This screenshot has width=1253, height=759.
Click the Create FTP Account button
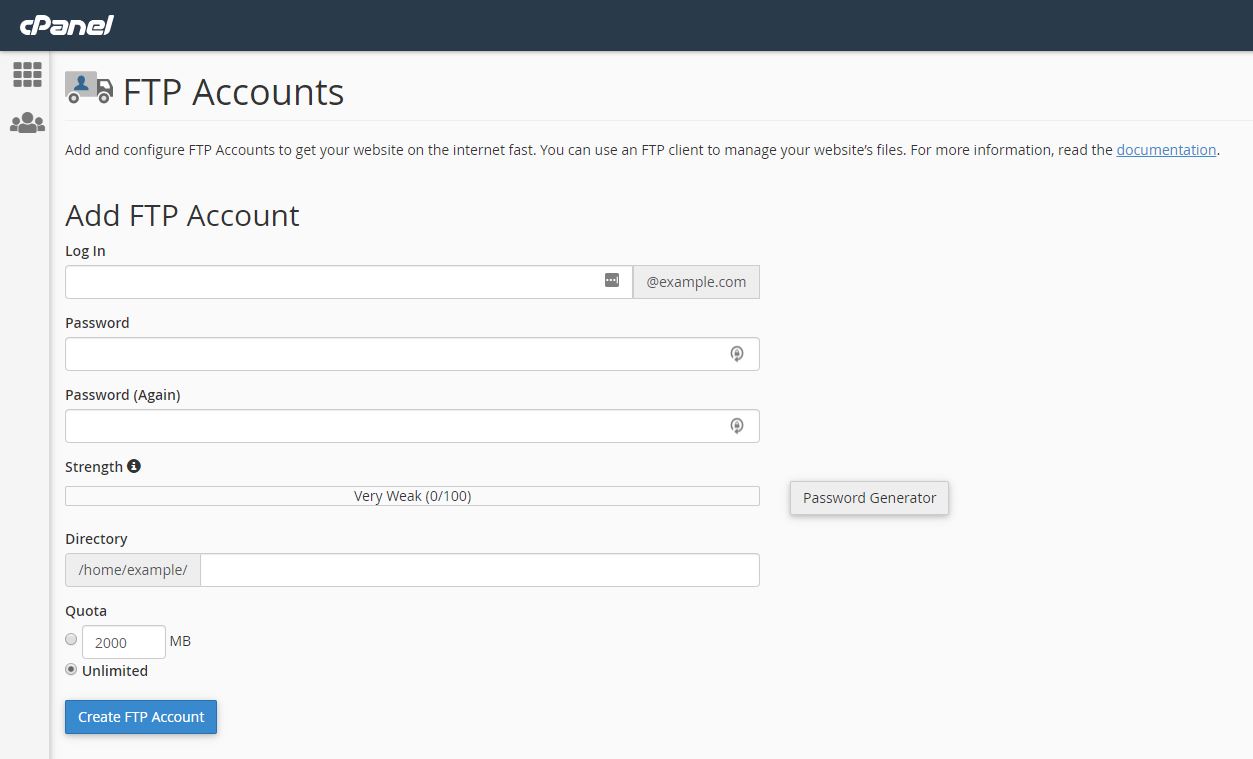coord(140,716)
